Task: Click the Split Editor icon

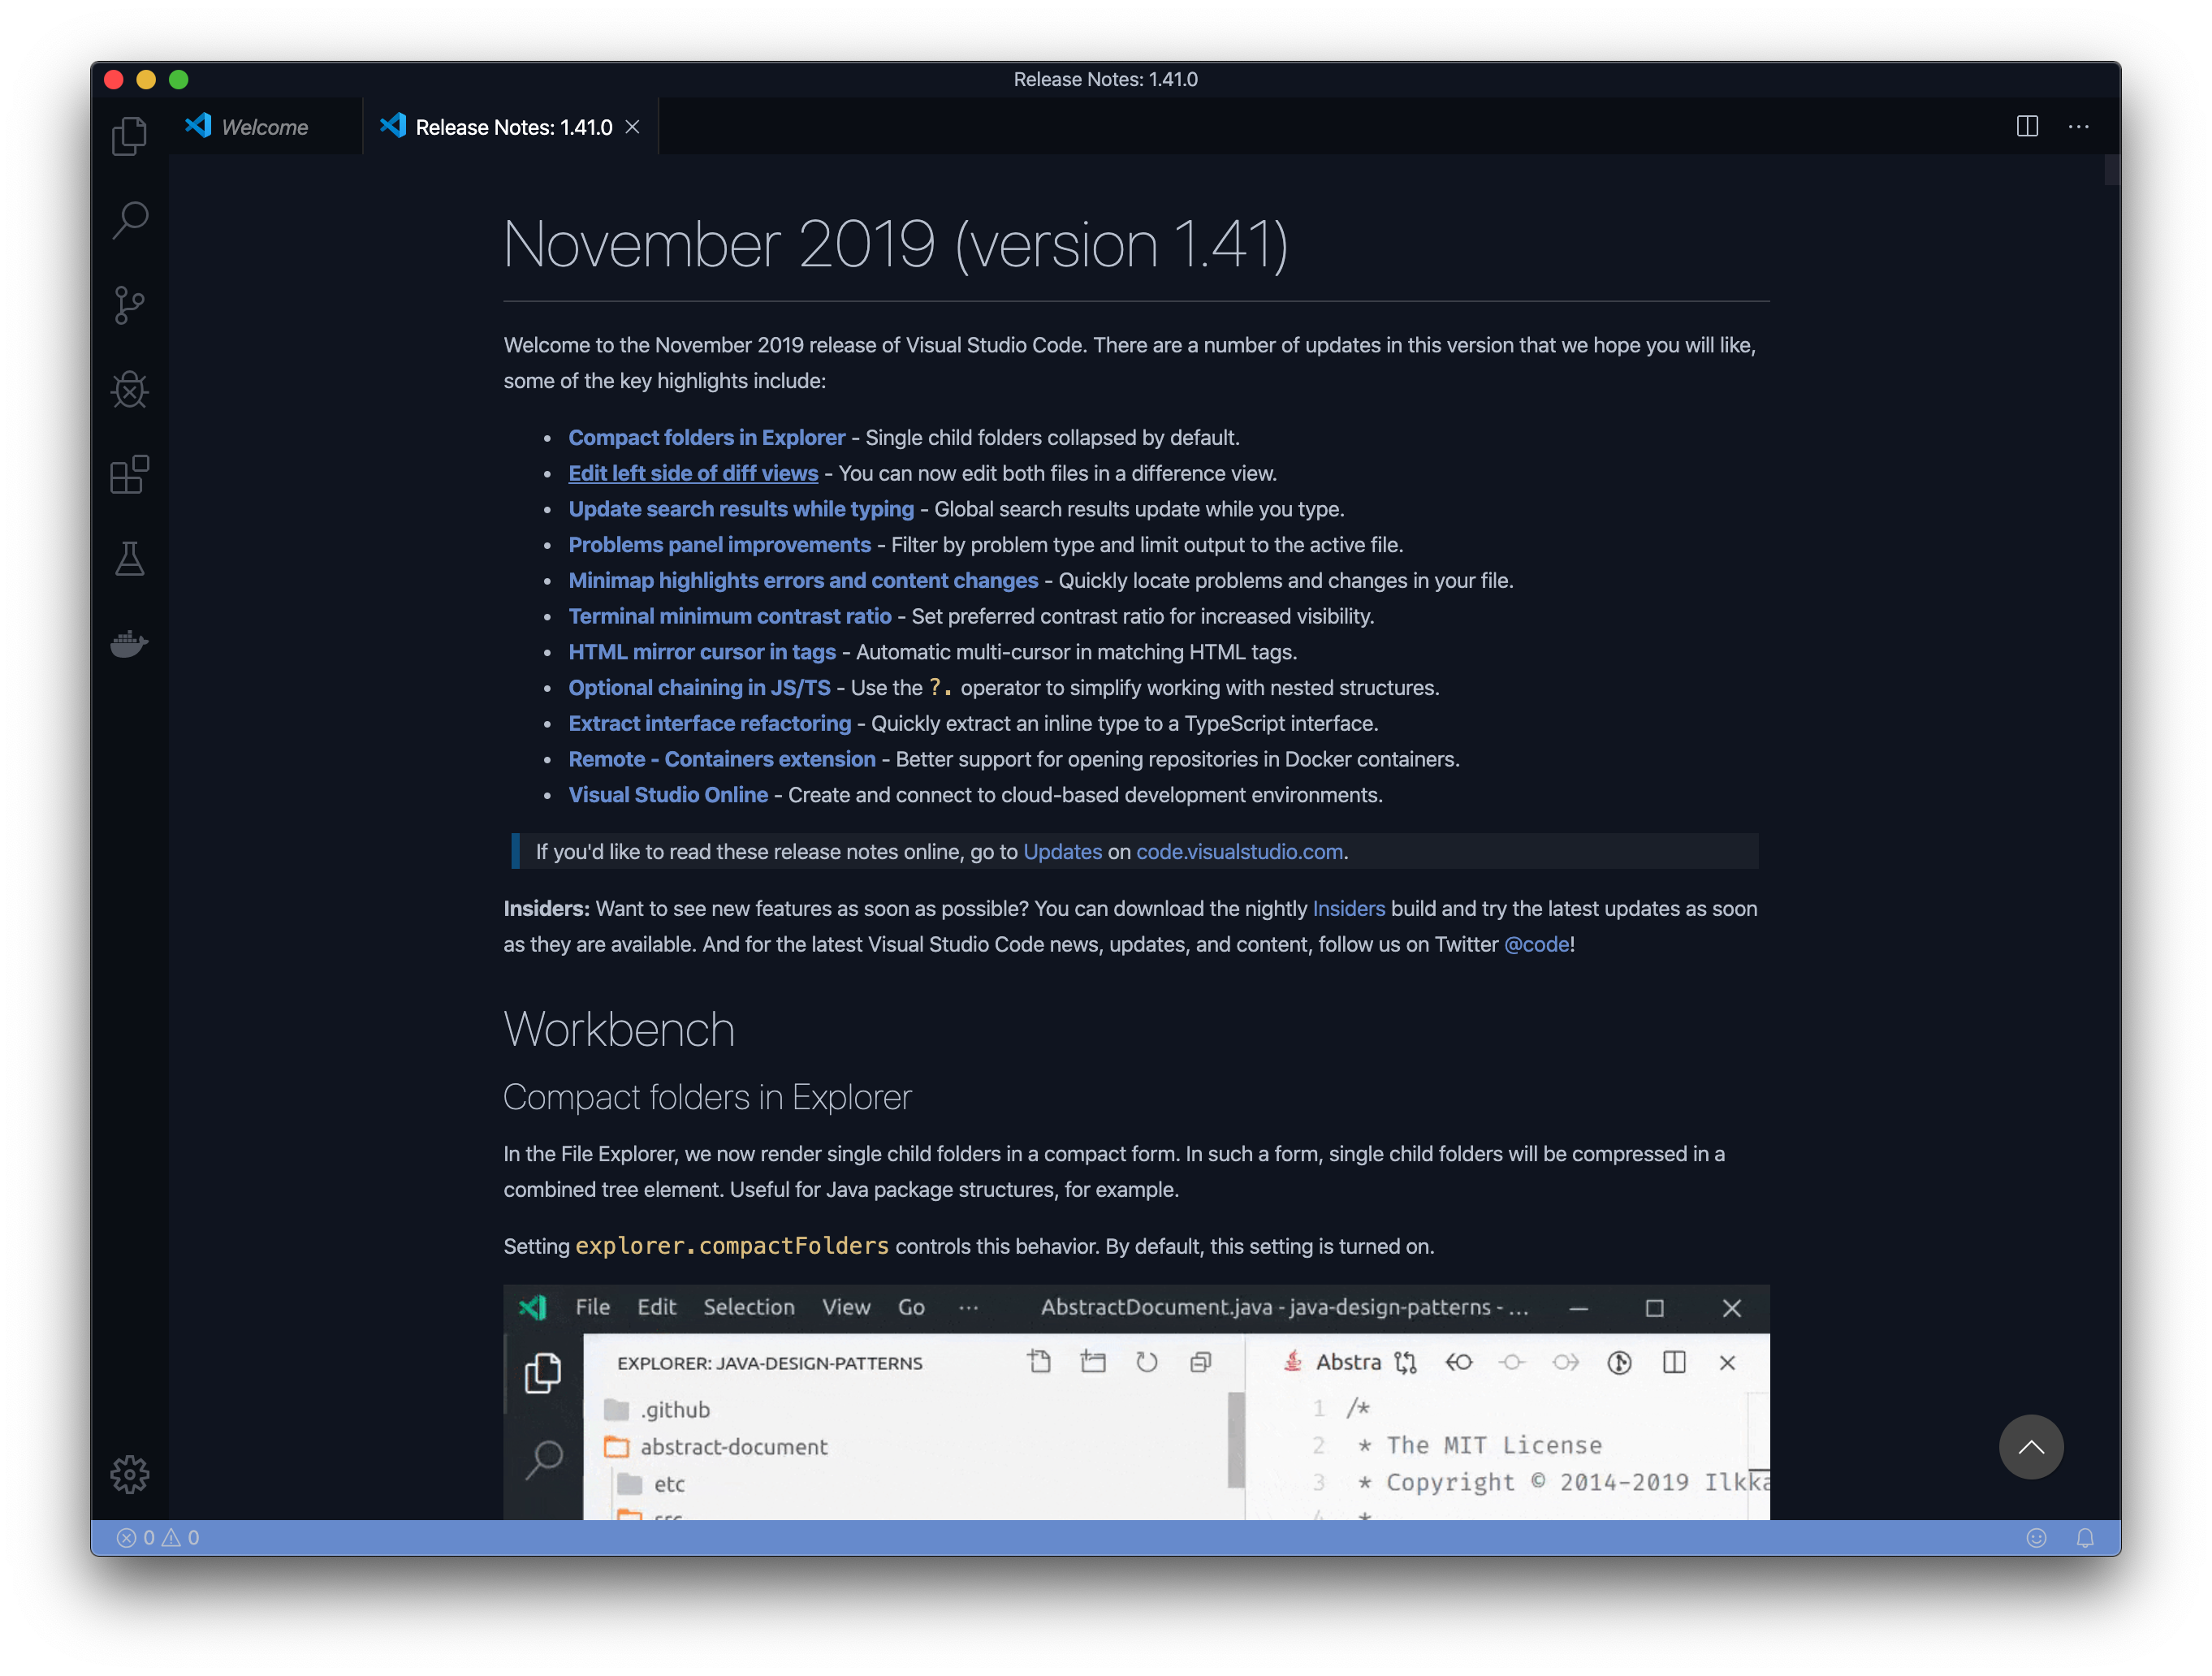Action: (x=2027, y=127)
